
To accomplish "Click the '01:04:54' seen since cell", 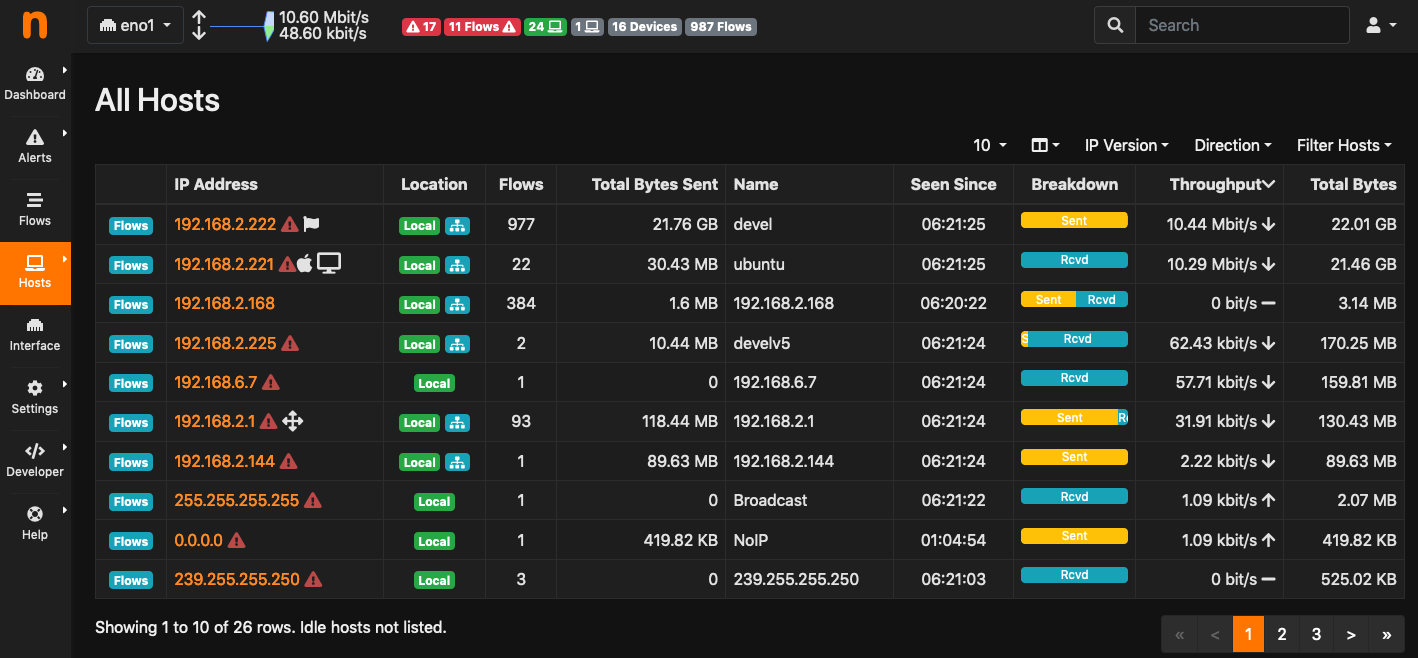I will [x=954, y=540].
